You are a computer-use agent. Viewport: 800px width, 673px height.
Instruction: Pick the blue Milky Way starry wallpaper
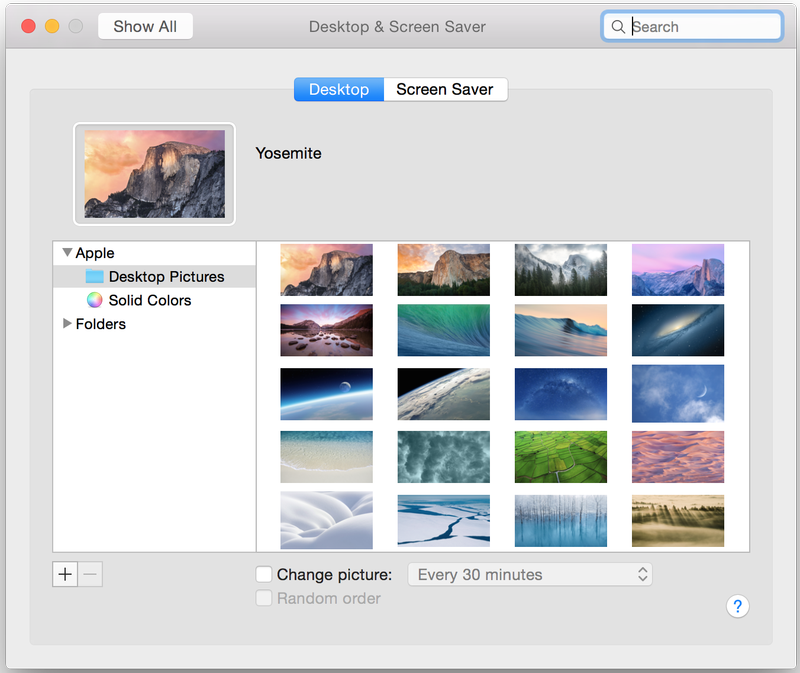click(561, 394)
